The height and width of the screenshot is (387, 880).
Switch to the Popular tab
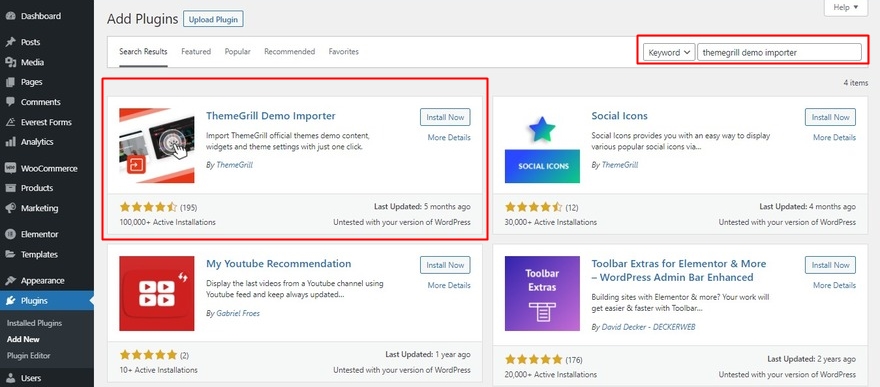pyautogui.click(x=237, y=52)
